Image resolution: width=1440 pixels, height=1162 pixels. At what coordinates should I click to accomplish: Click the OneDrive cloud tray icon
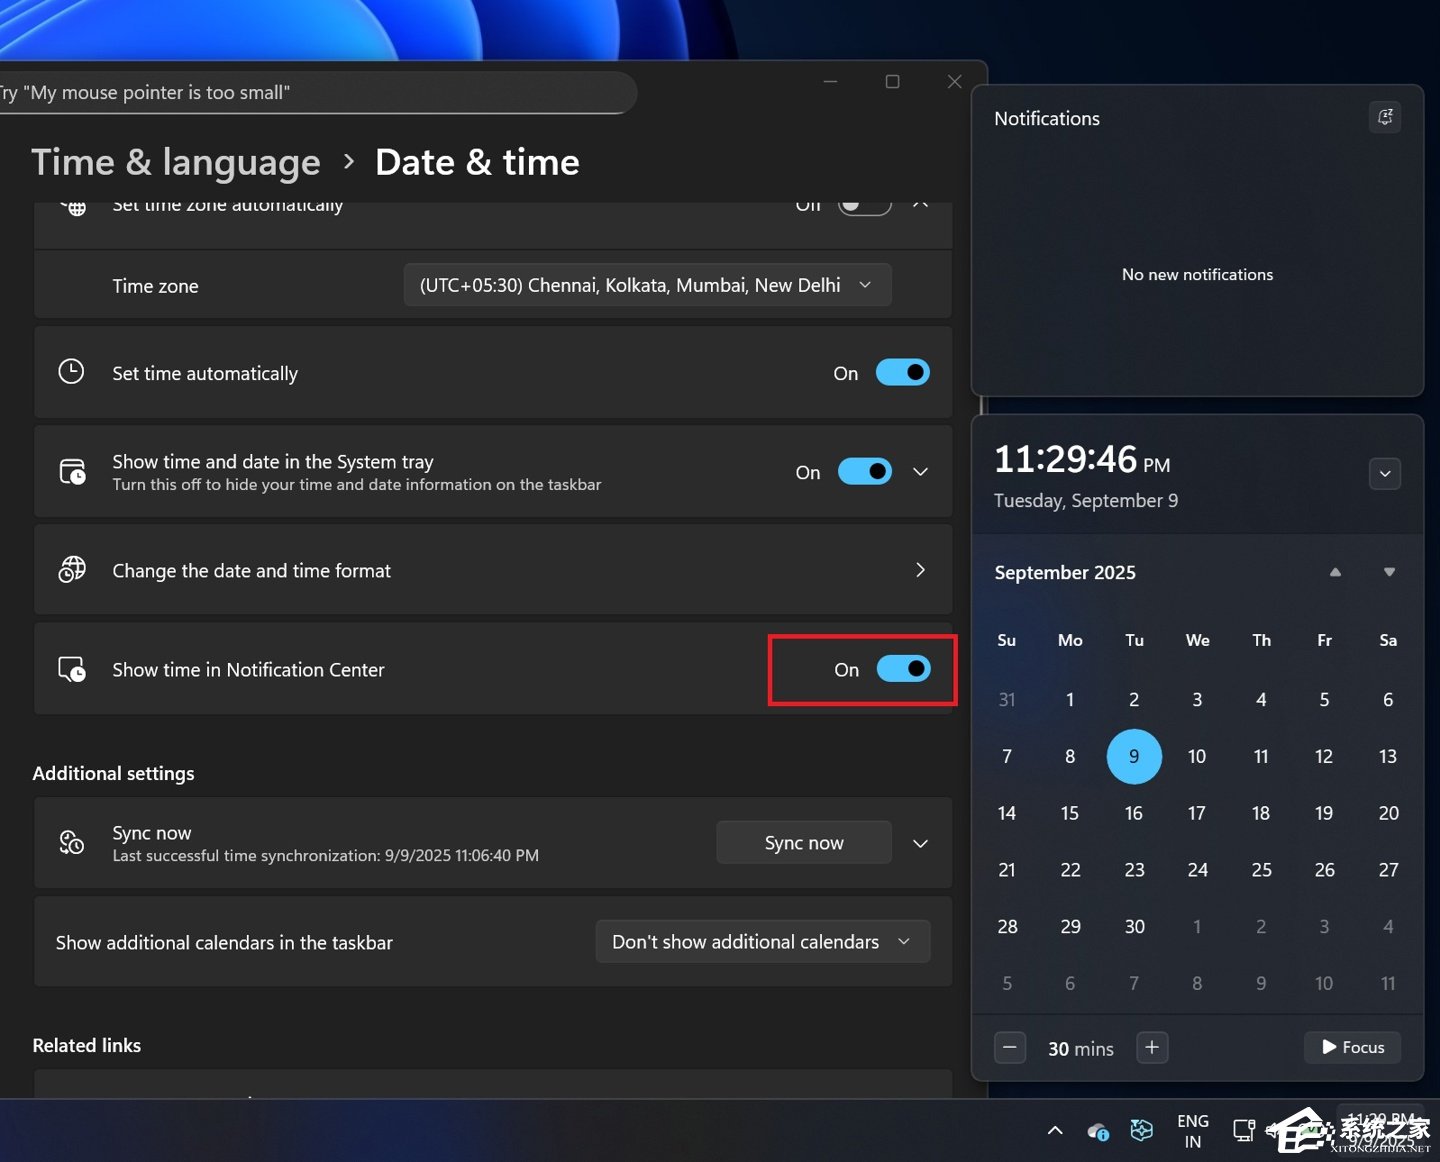tap(1098, 1131)
